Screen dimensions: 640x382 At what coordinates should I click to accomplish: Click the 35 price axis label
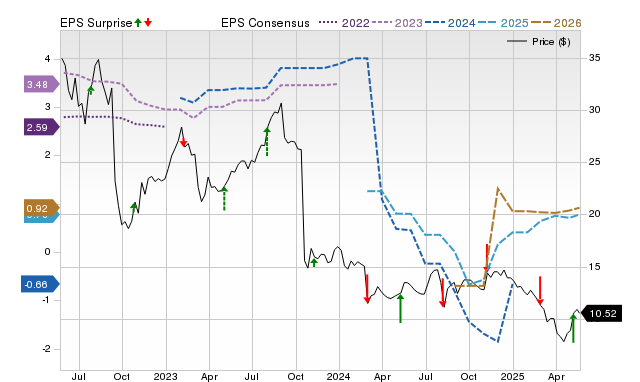[594, 58]
